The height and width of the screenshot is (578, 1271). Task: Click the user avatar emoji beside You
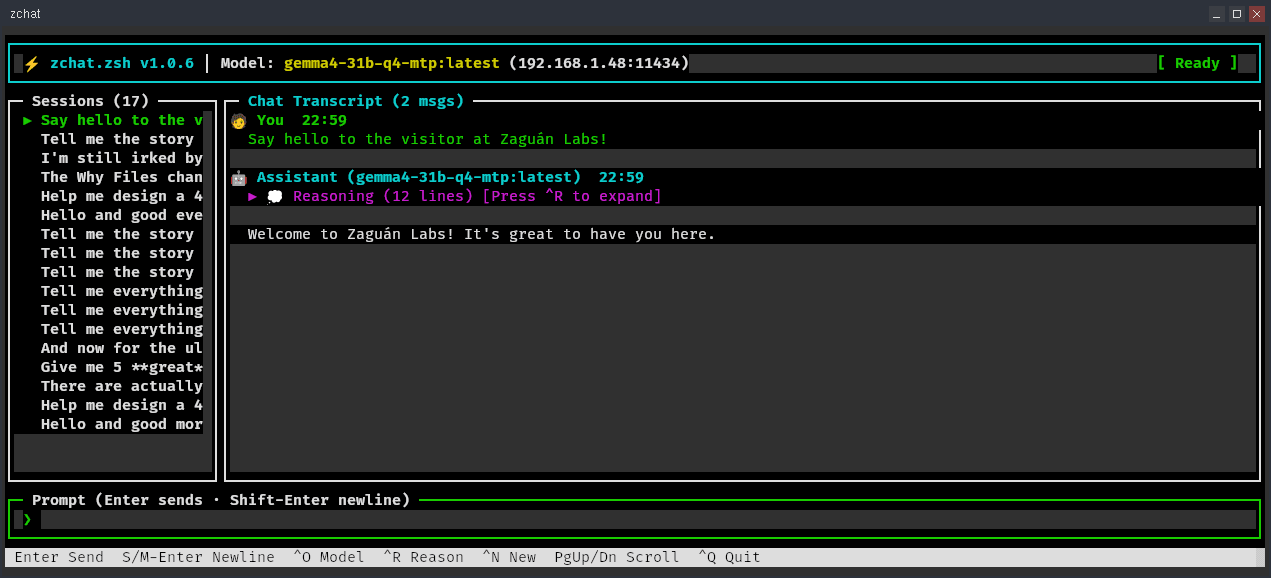[x=238, y=121]
